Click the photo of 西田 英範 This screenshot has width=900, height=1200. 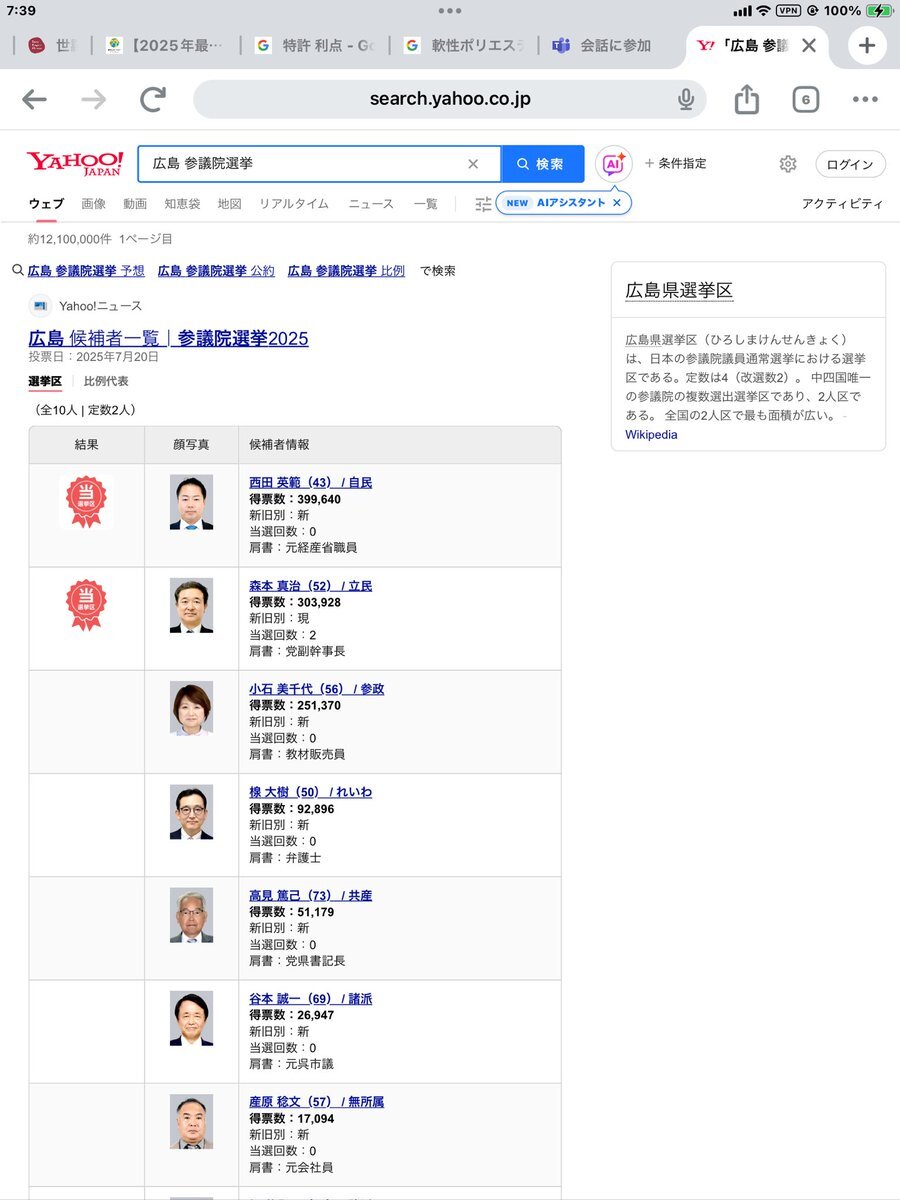[191, 502]
